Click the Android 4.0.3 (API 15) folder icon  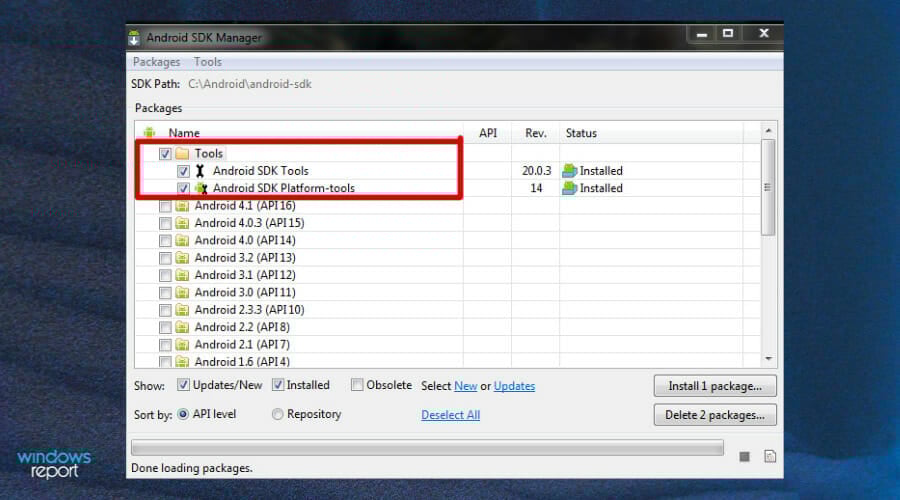click(x=182, y=223)
